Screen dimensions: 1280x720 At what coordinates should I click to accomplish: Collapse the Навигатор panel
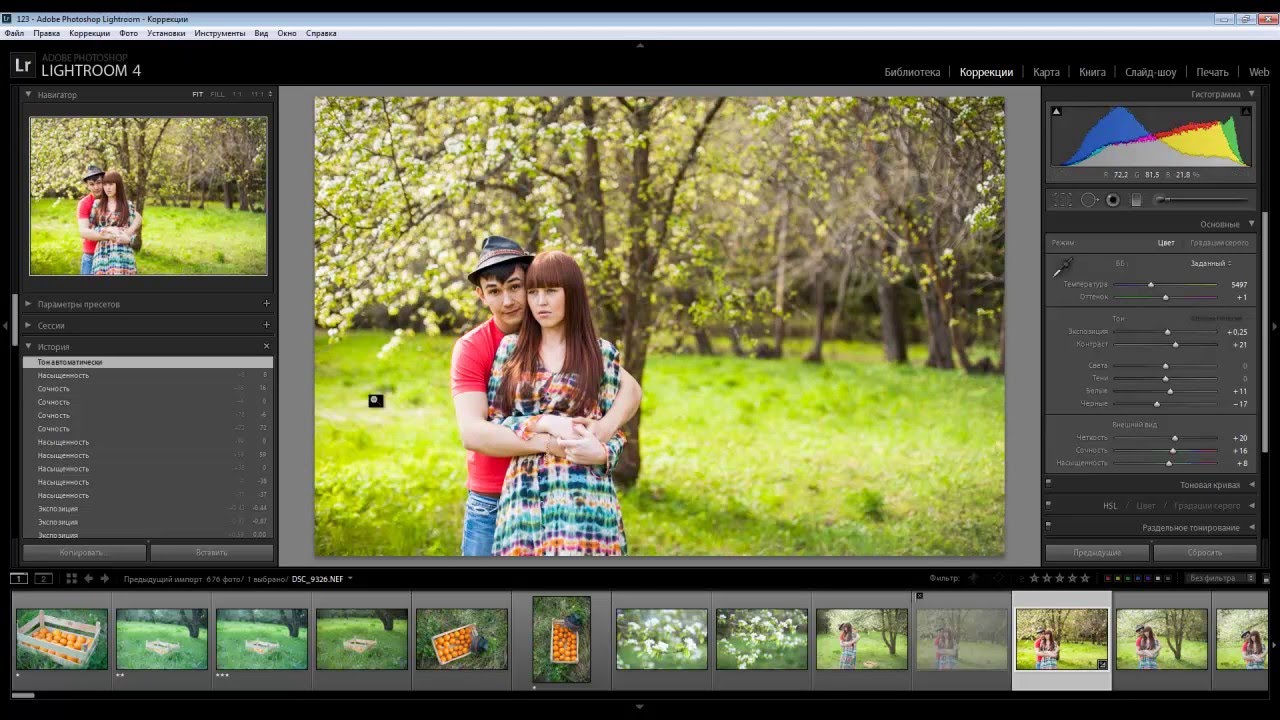point(28,94)
